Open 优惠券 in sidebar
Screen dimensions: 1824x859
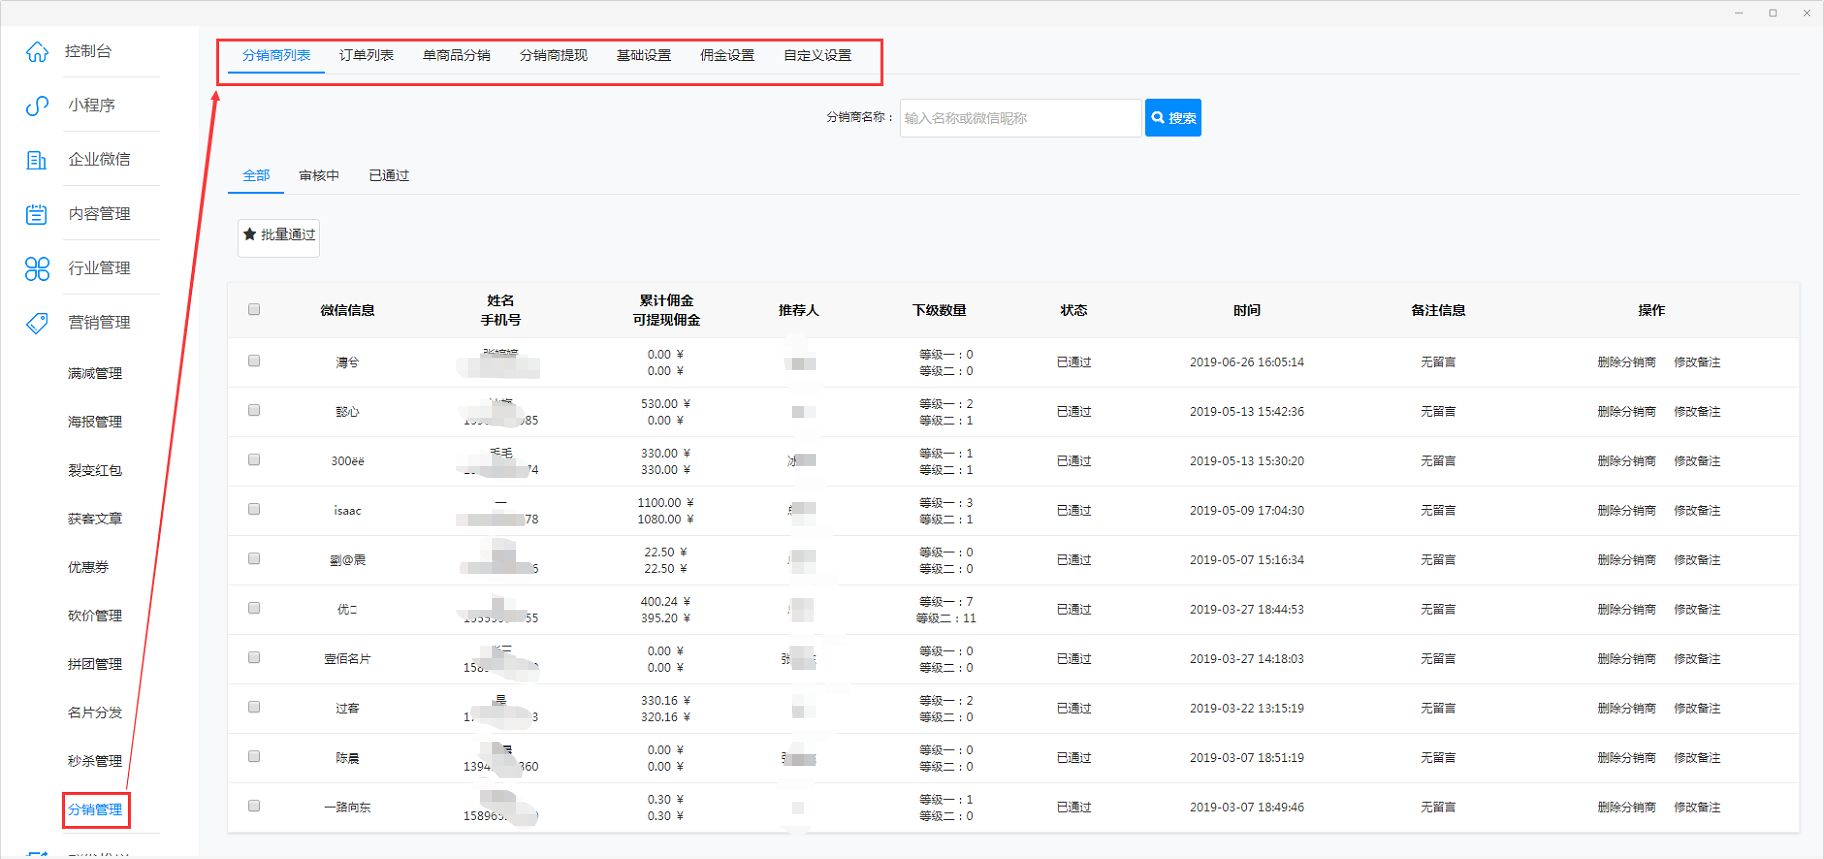(x=88, y=567)
